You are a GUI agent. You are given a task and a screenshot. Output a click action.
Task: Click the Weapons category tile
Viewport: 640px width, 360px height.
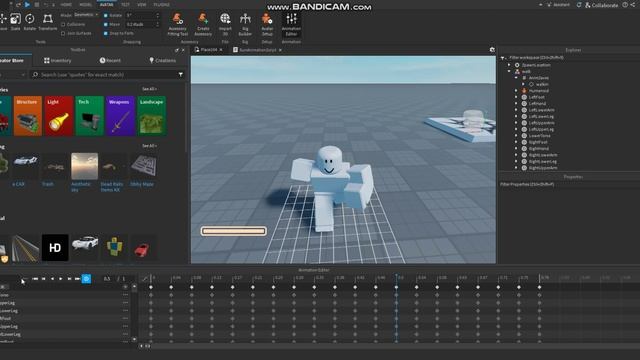[x=120, y=116]
